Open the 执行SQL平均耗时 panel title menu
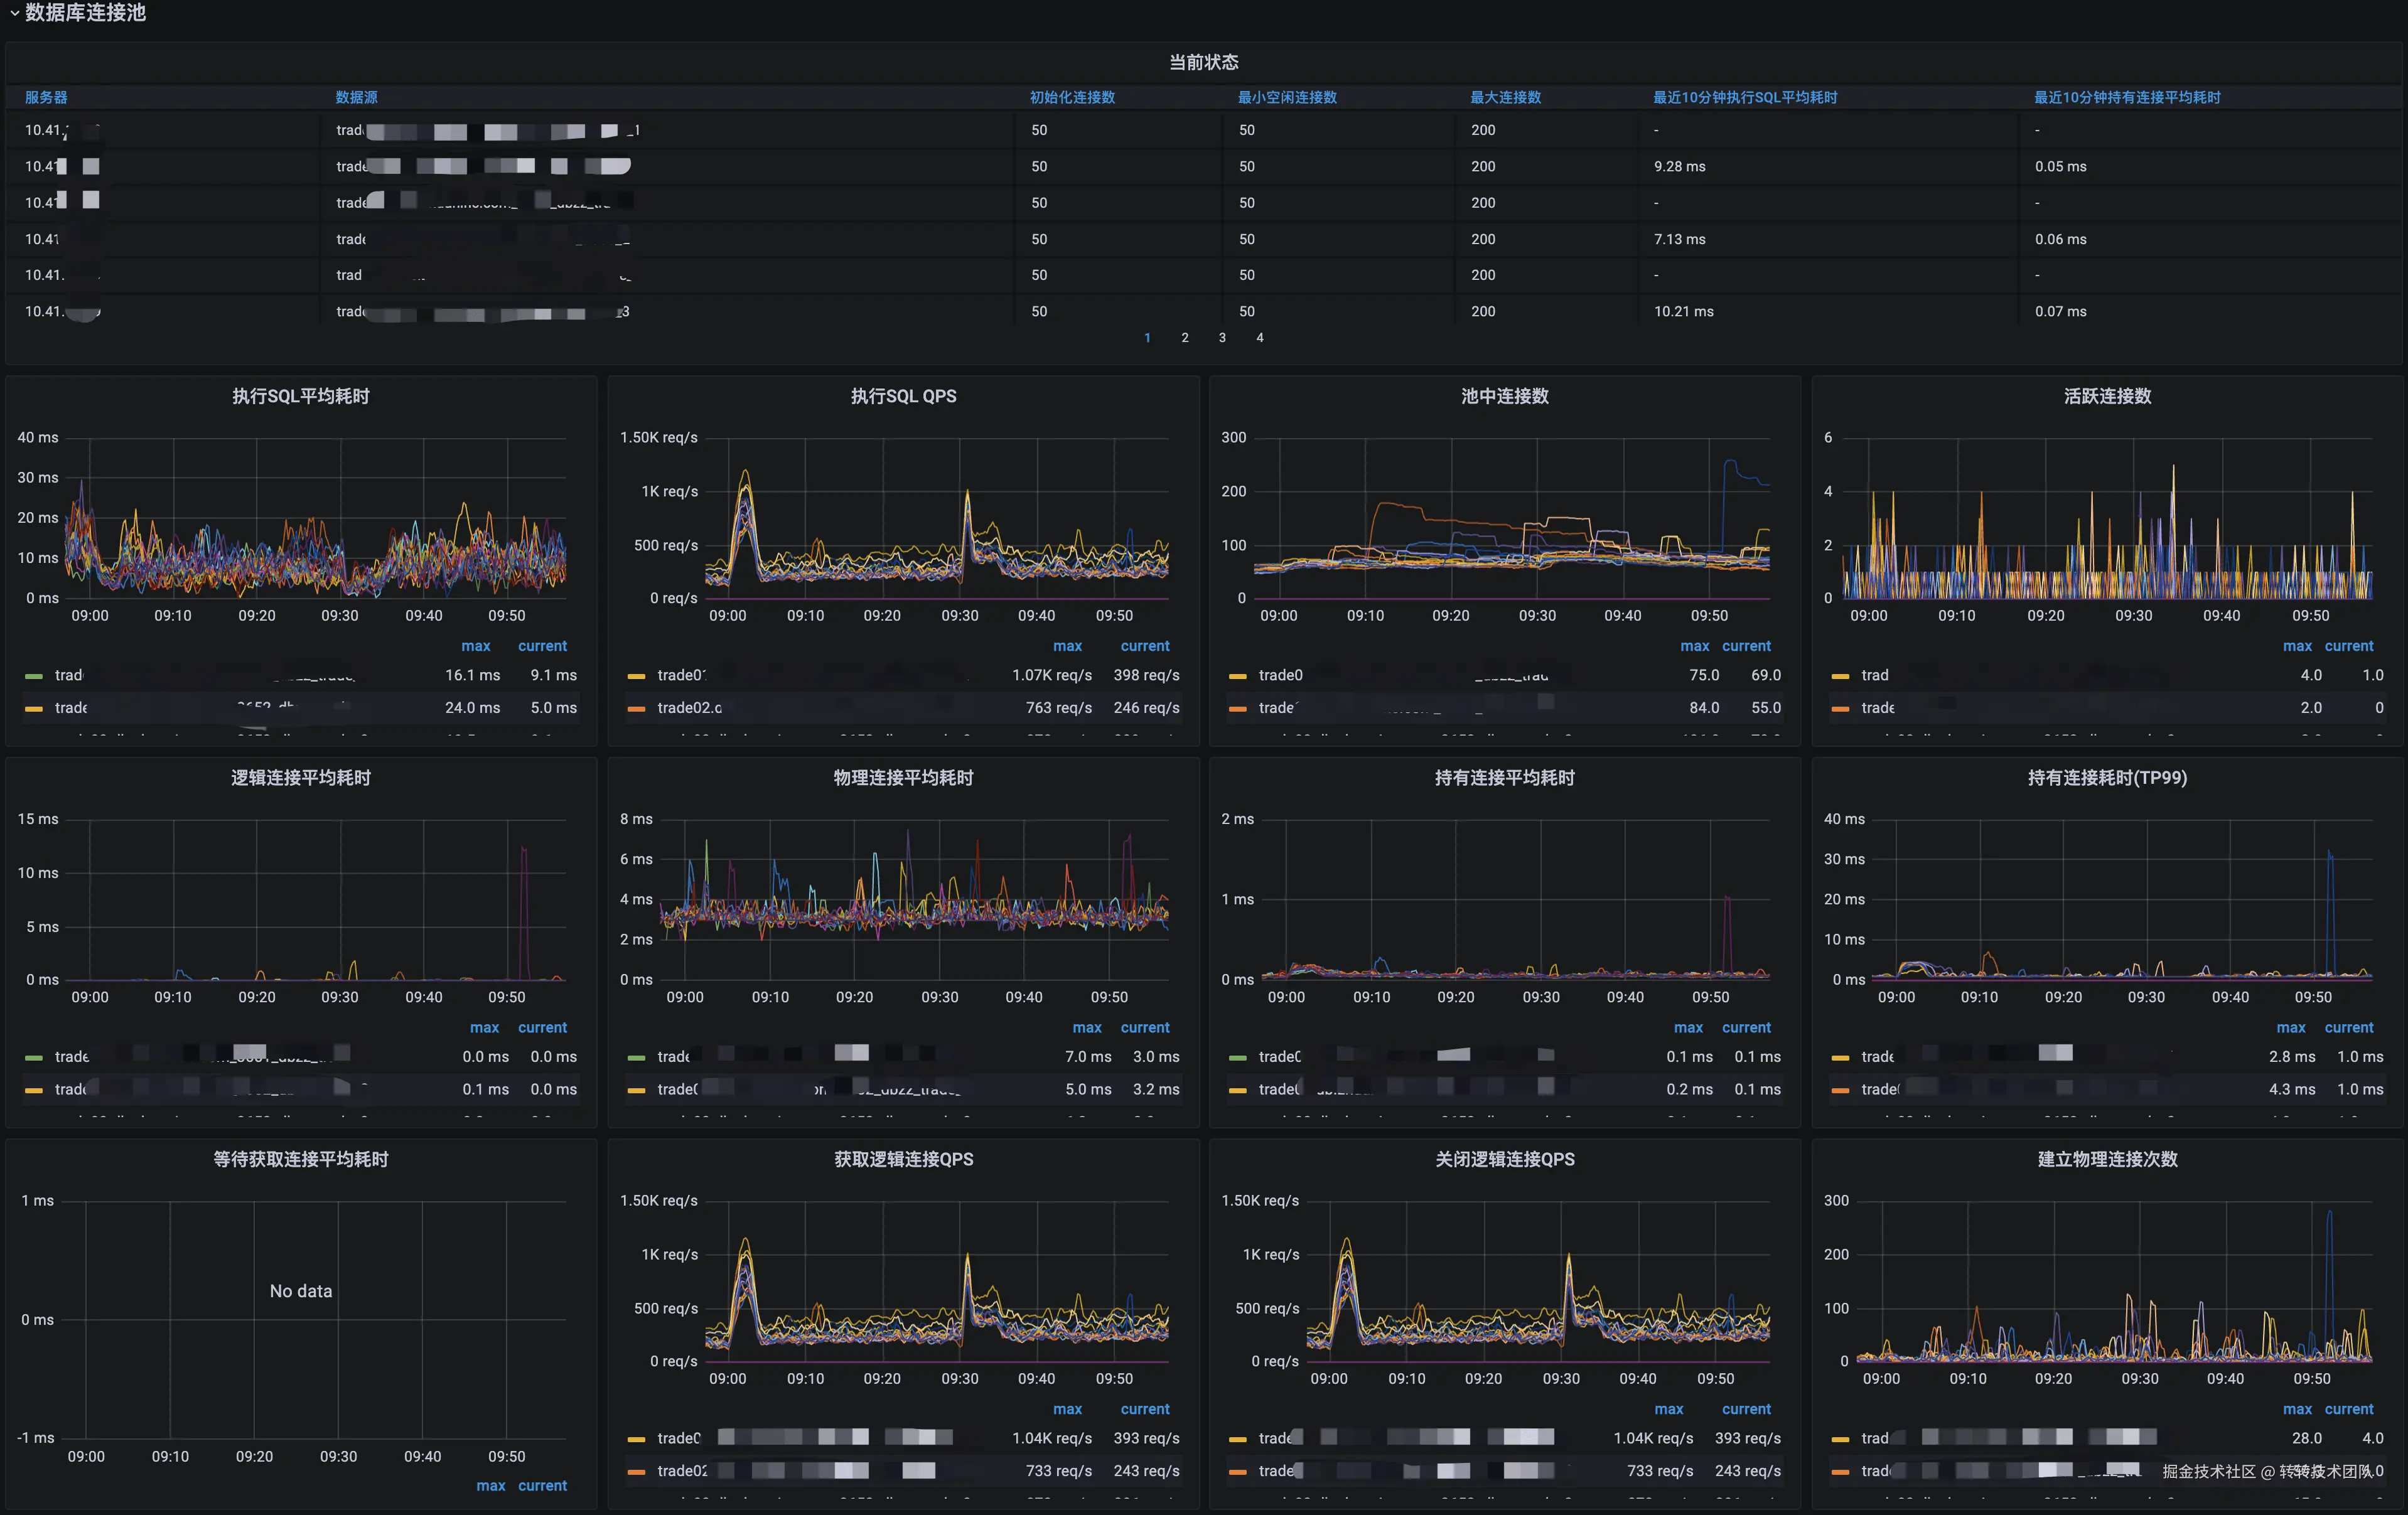 301,396
